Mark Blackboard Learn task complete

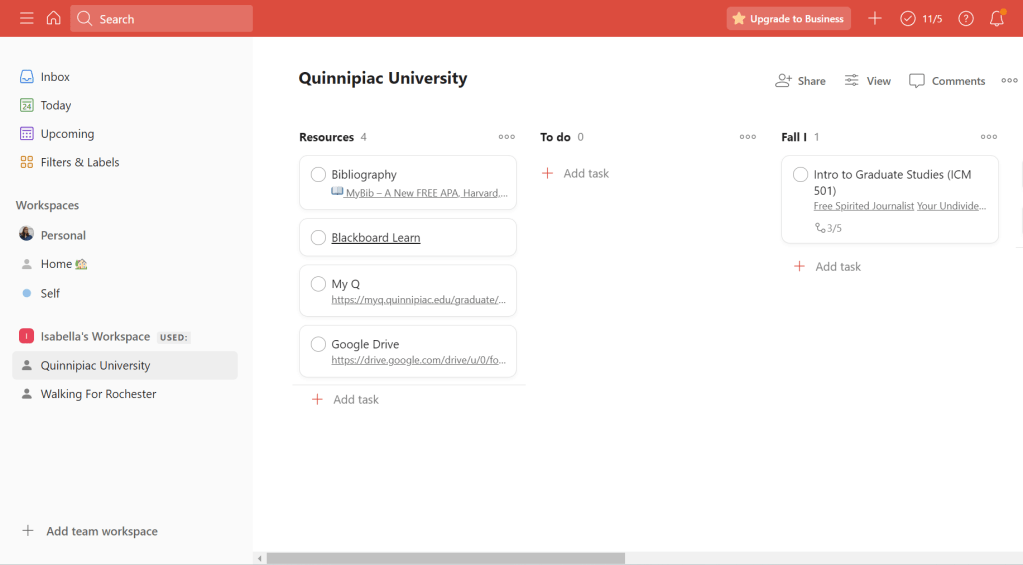coord(318,237)
